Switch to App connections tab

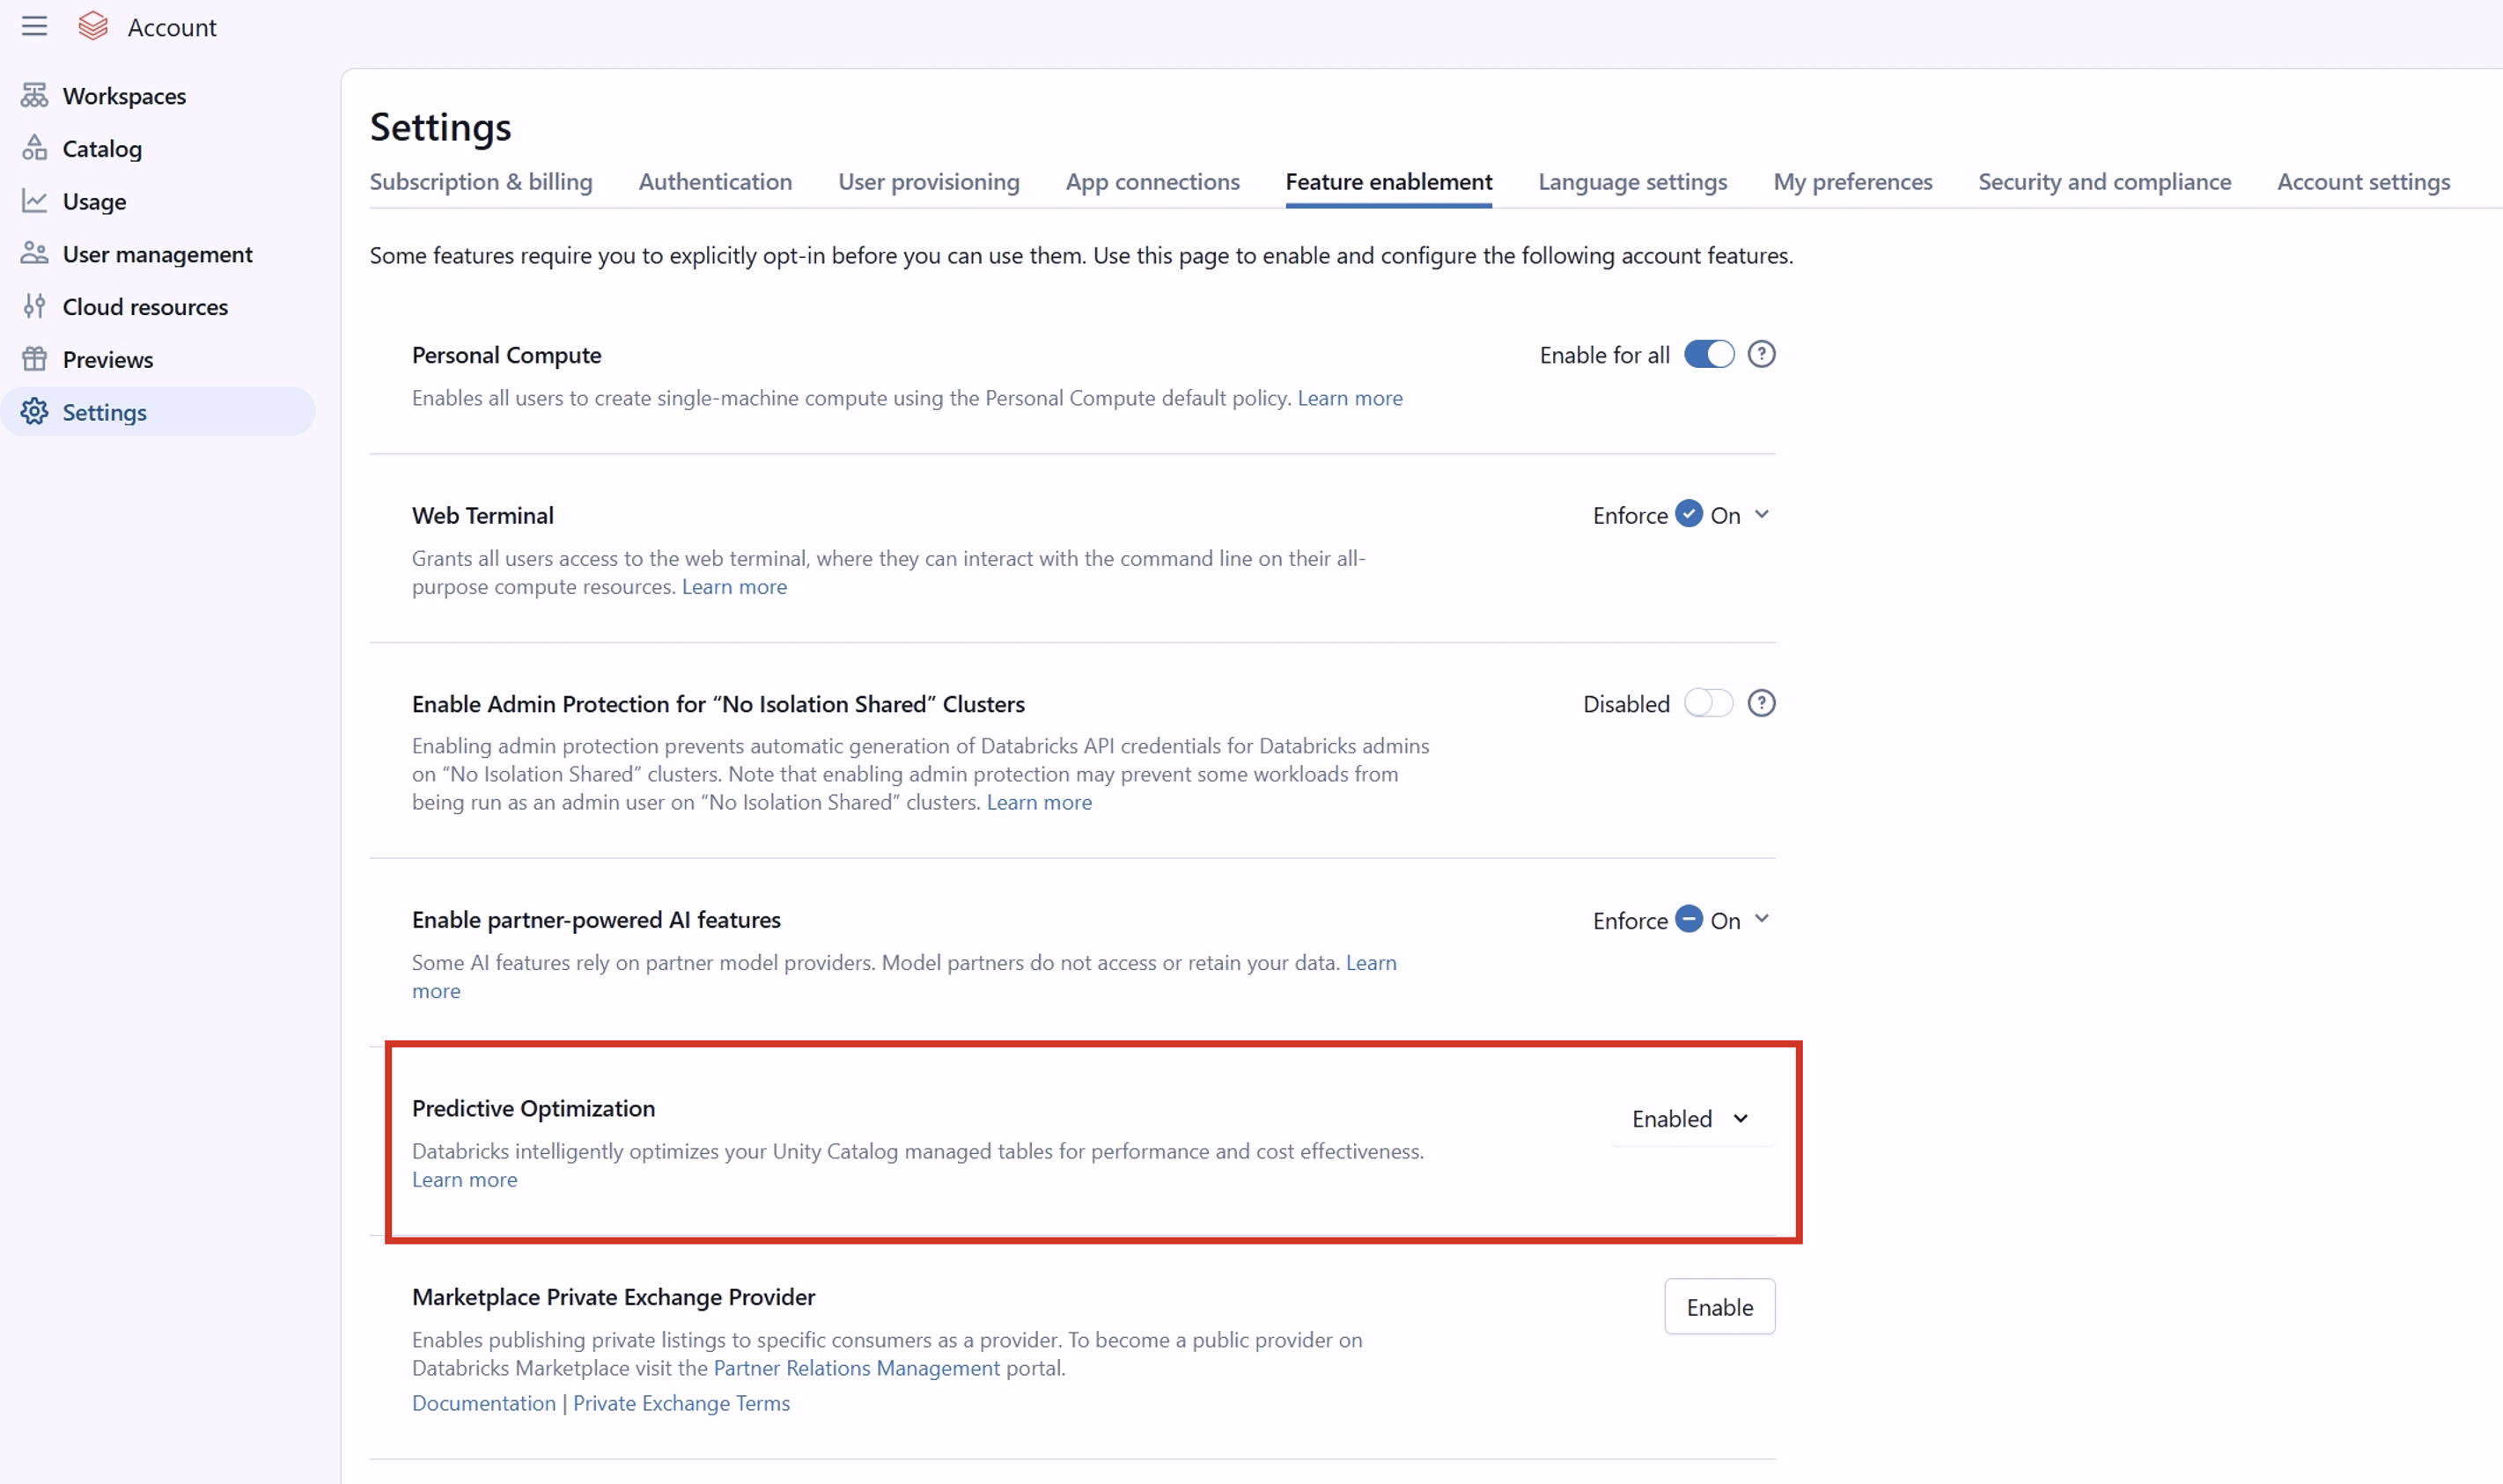point(1152,181)
